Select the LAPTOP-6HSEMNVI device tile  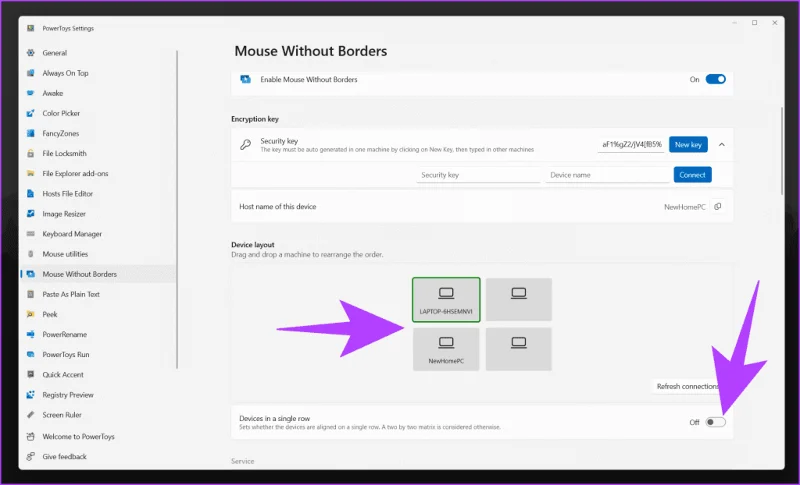click(446, 300)
